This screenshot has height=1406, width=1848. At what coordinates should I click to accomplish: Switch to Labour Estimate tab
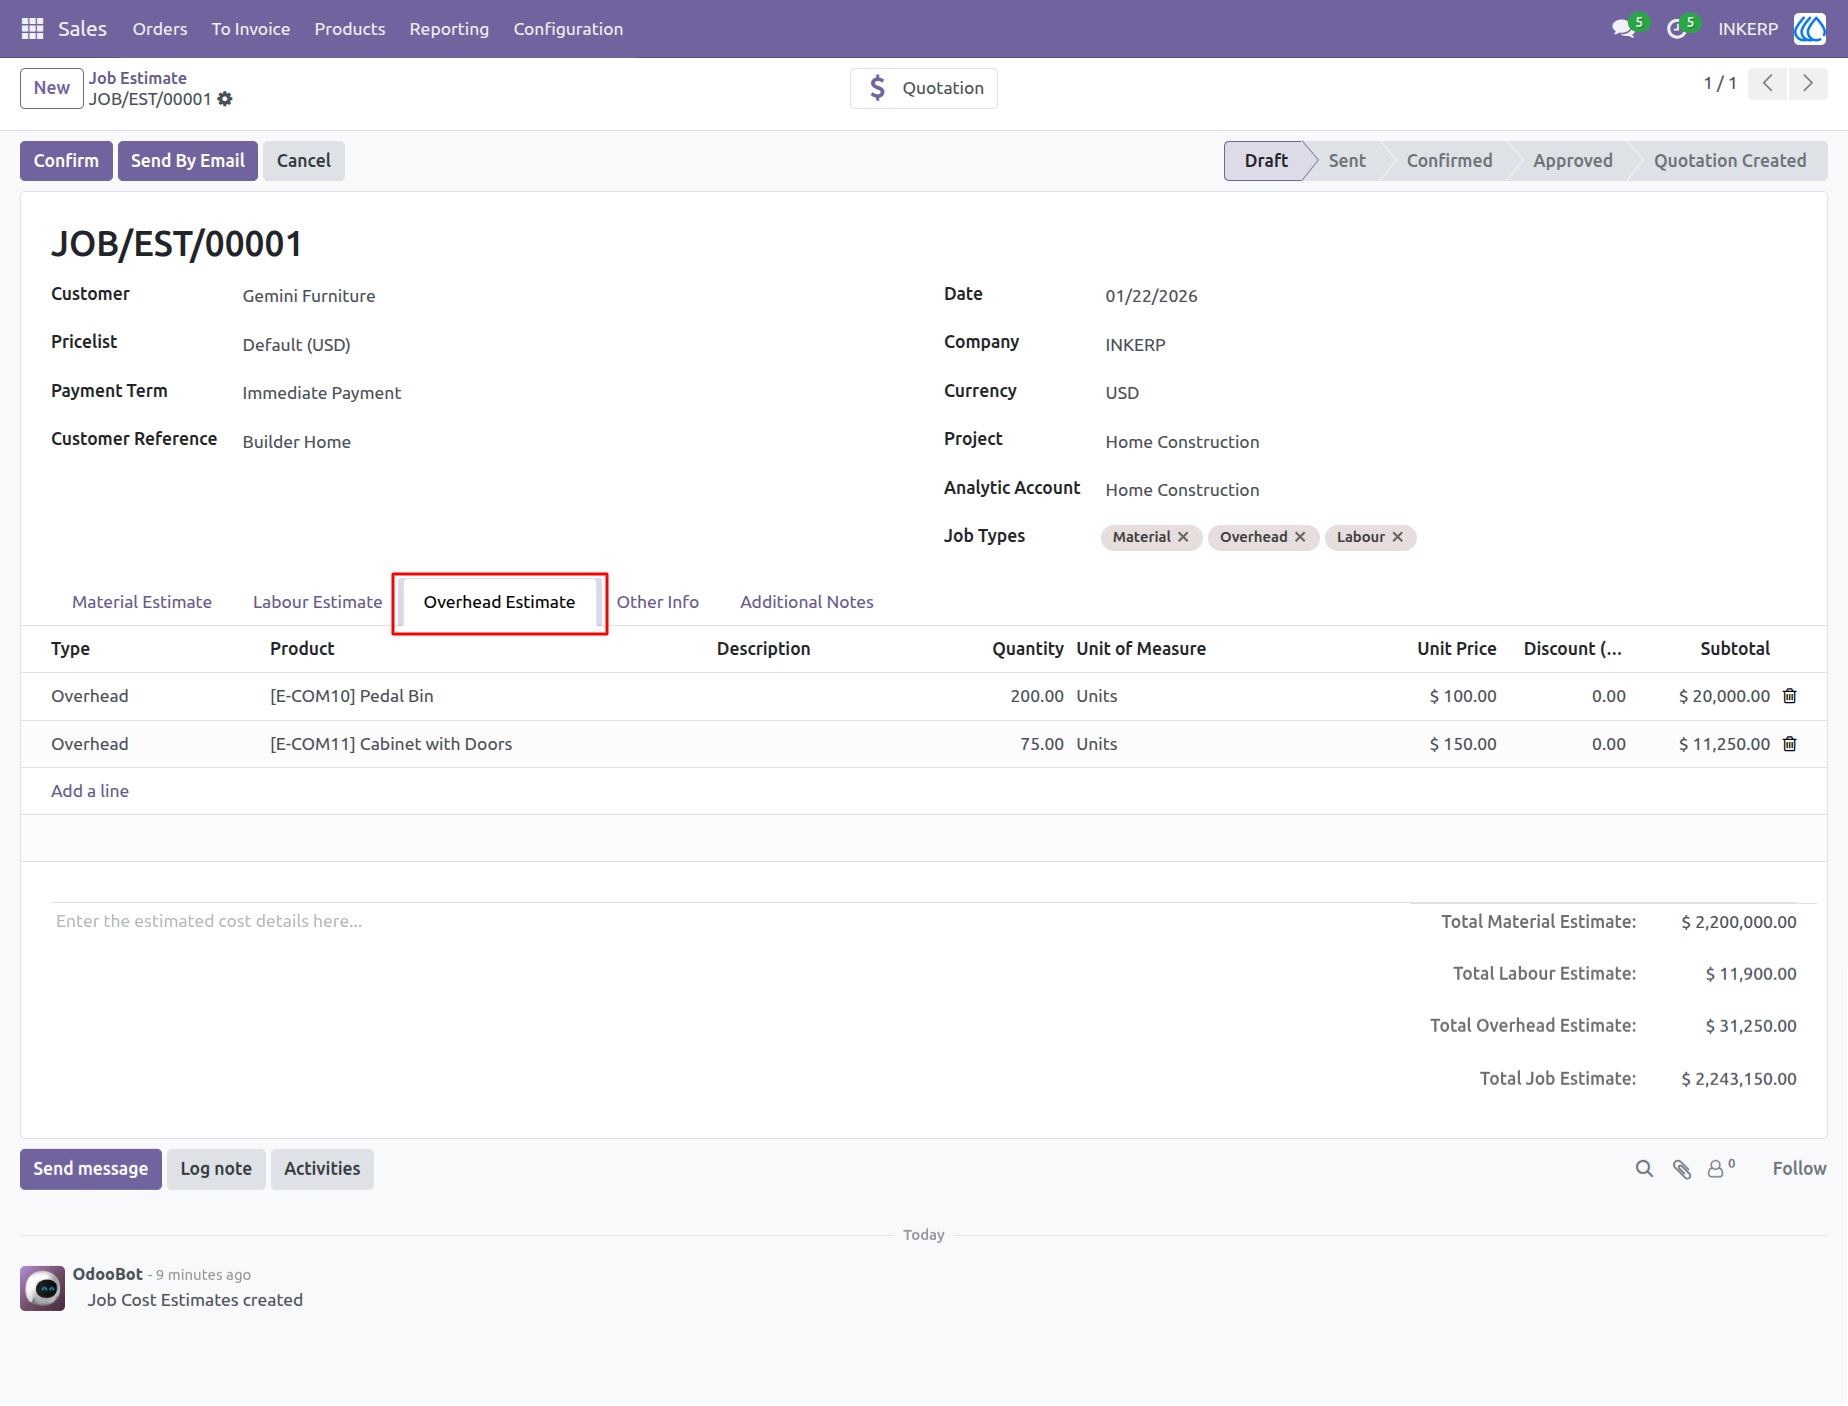tap(318, 602)
